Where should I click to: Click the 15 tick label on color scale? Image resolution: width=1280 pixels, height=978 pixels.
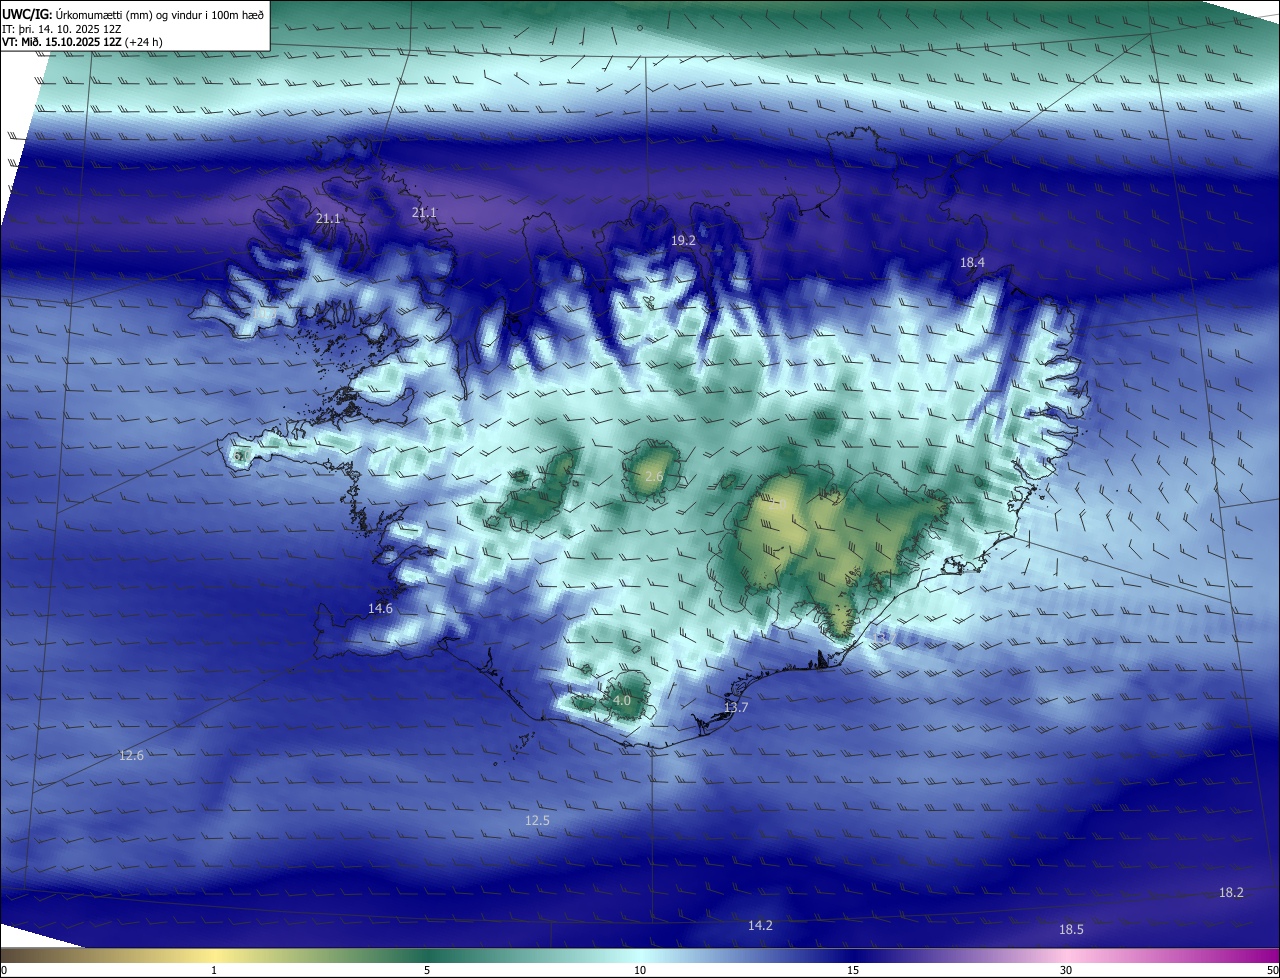[x=853, y=970]
